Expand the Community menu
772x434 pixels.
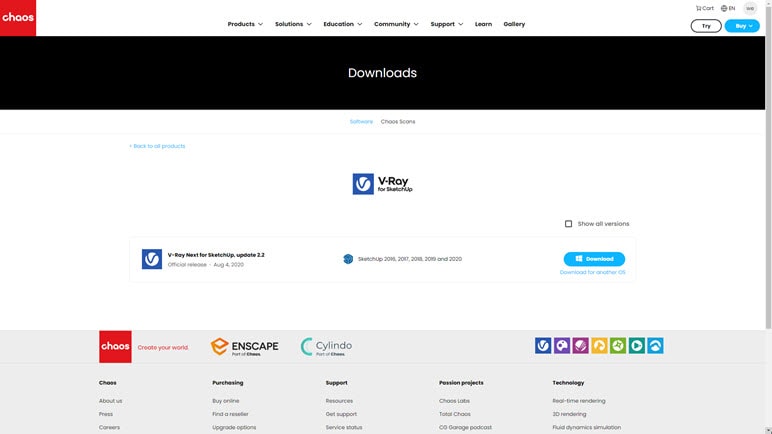click(x=396, y=24)
